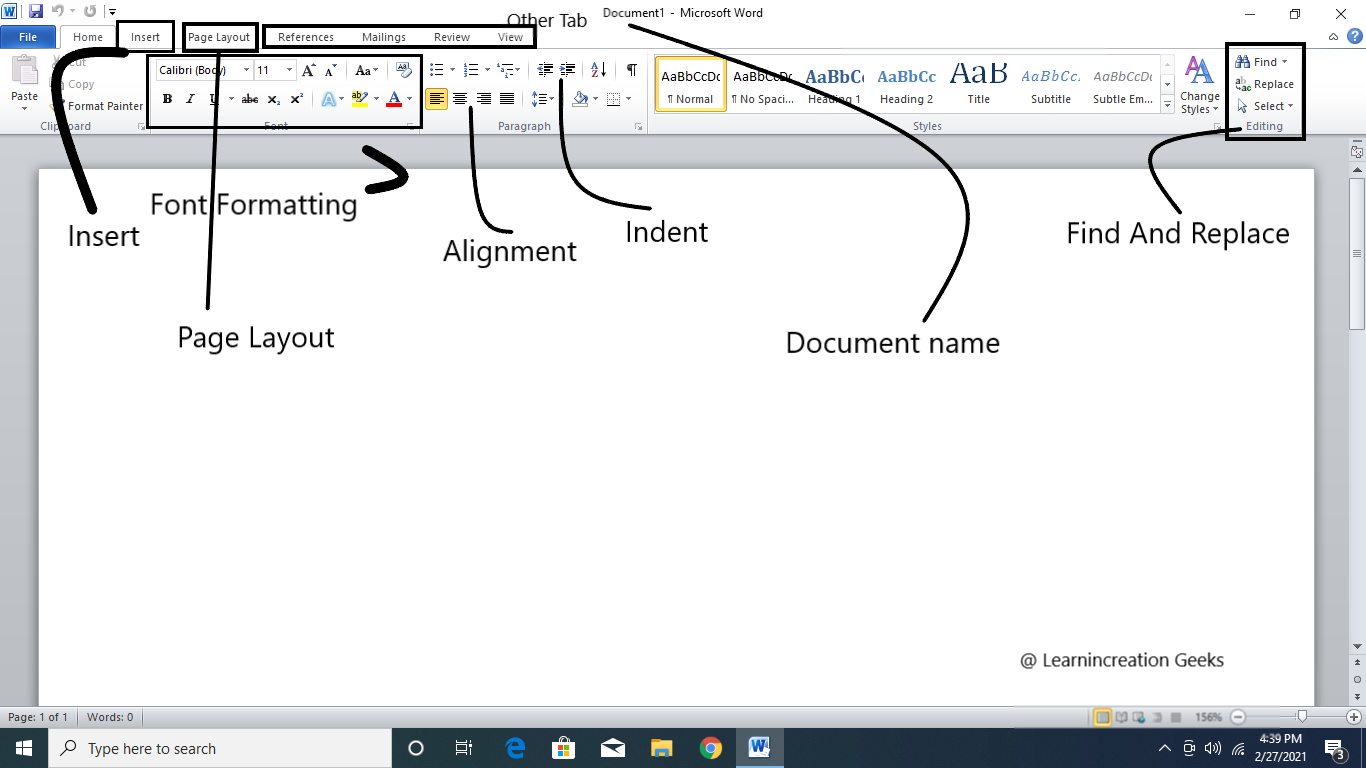
Task: Open the File tab
Action: 28,37
